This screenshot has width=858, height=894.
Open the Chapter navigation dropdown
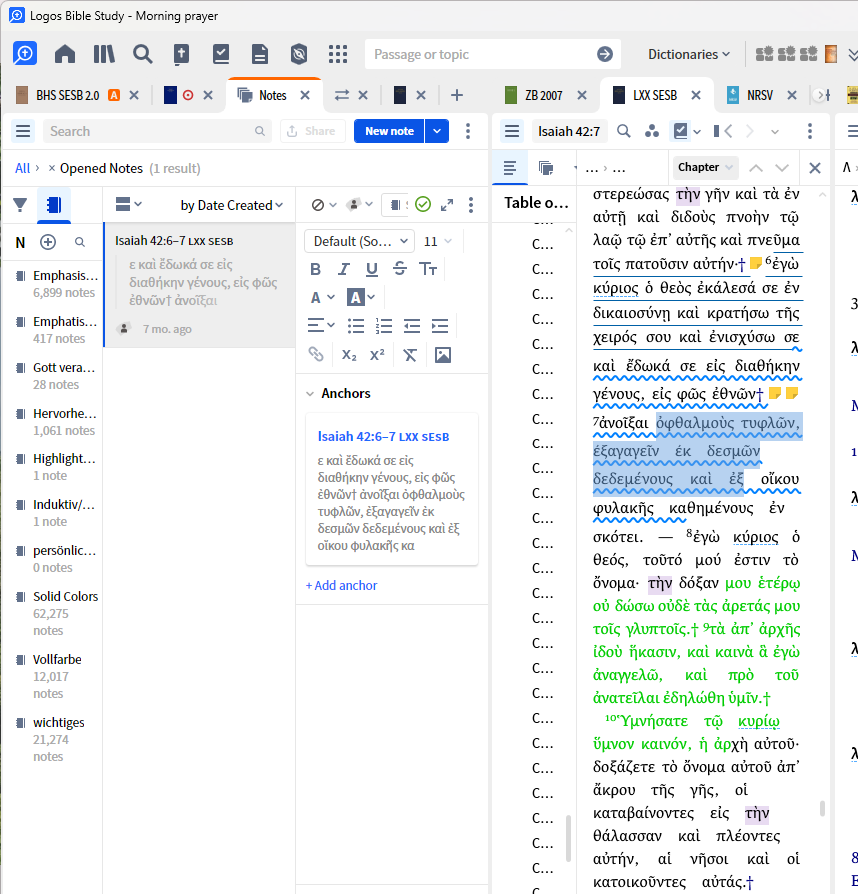click(x=705, y=167)
